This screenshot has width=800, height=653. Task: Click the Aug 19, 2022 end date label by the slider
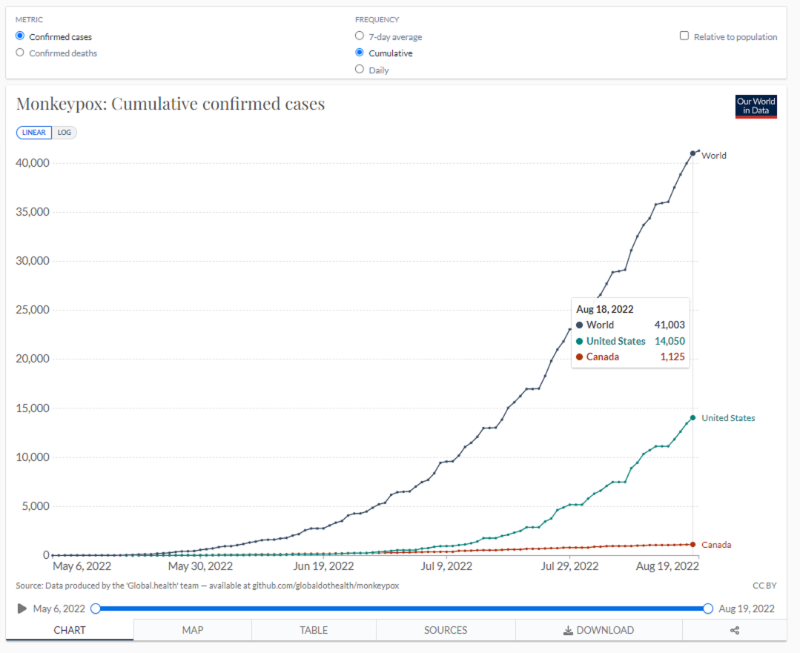(x=746, y=609)
